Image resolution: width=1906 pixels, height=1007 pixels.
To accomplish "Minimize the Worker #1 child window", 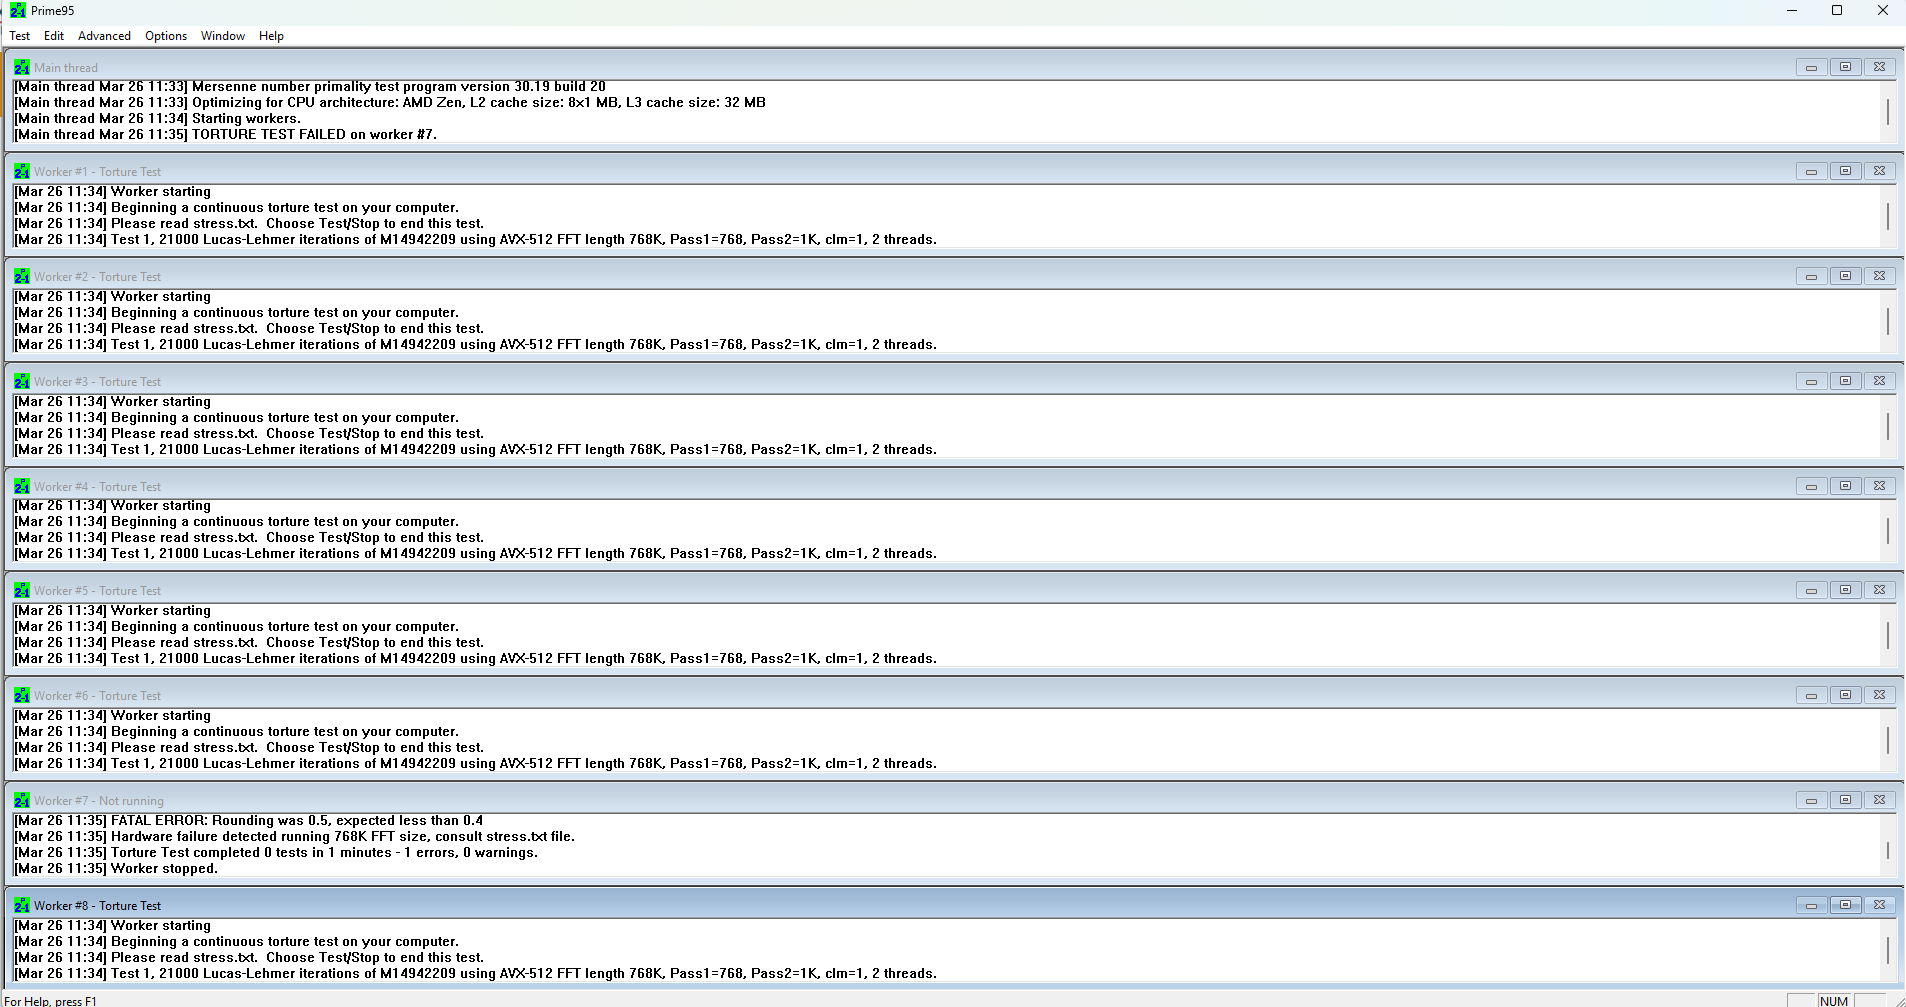I will 1811,171.
